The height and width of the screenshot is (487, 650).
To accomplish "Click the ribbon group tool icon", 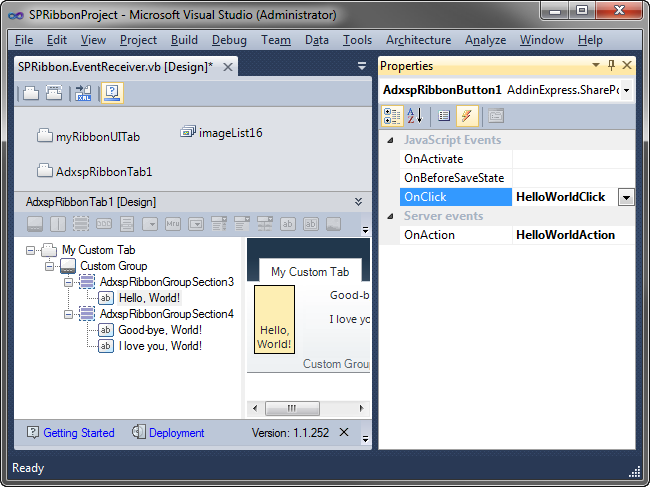I will tap(35, 224).
